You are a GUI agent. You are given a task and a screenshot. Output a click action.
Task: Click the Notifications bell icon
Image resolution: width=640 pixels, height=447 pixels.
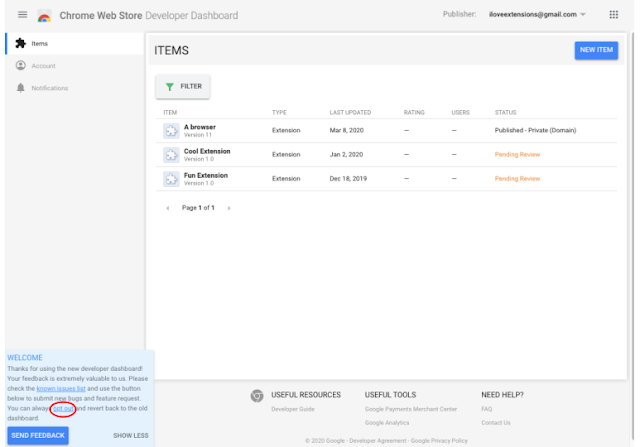coord(20,88)
